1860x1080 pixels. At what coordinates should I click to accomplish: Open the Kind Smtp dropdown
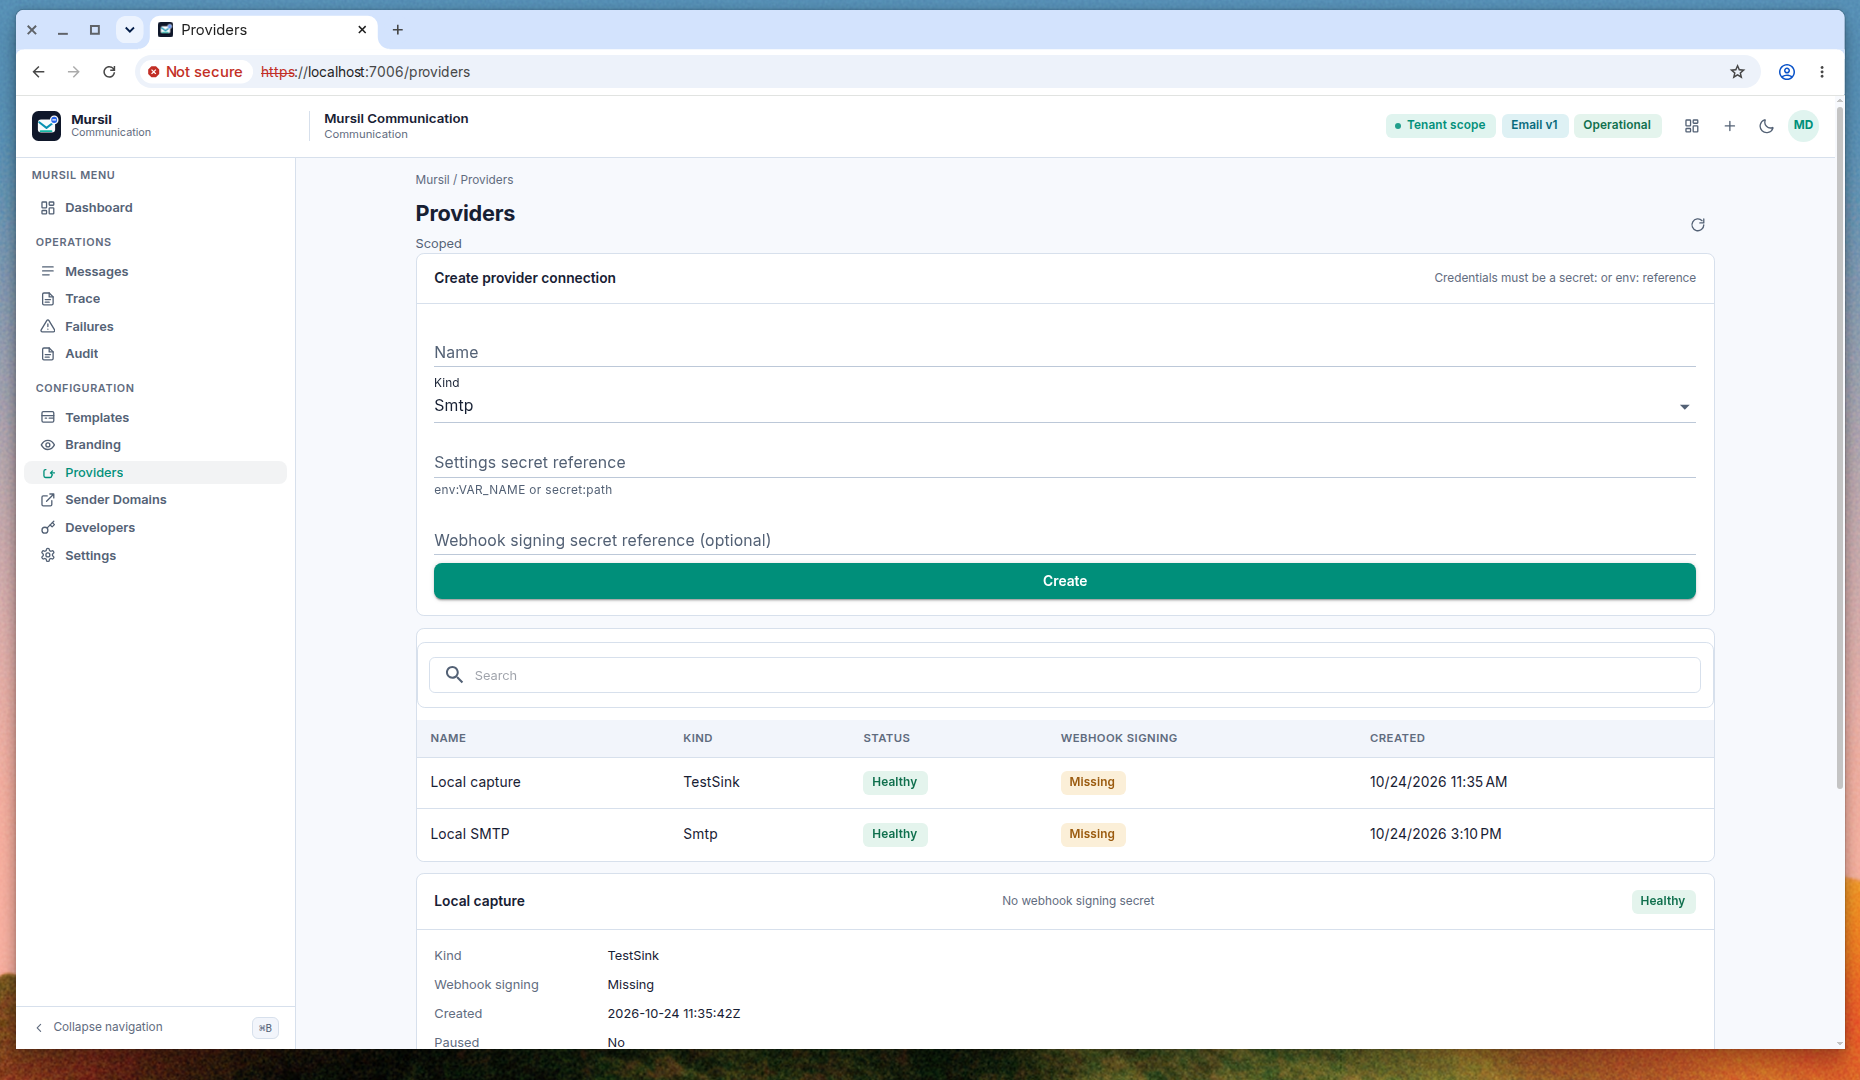(x=1064, y=406)
